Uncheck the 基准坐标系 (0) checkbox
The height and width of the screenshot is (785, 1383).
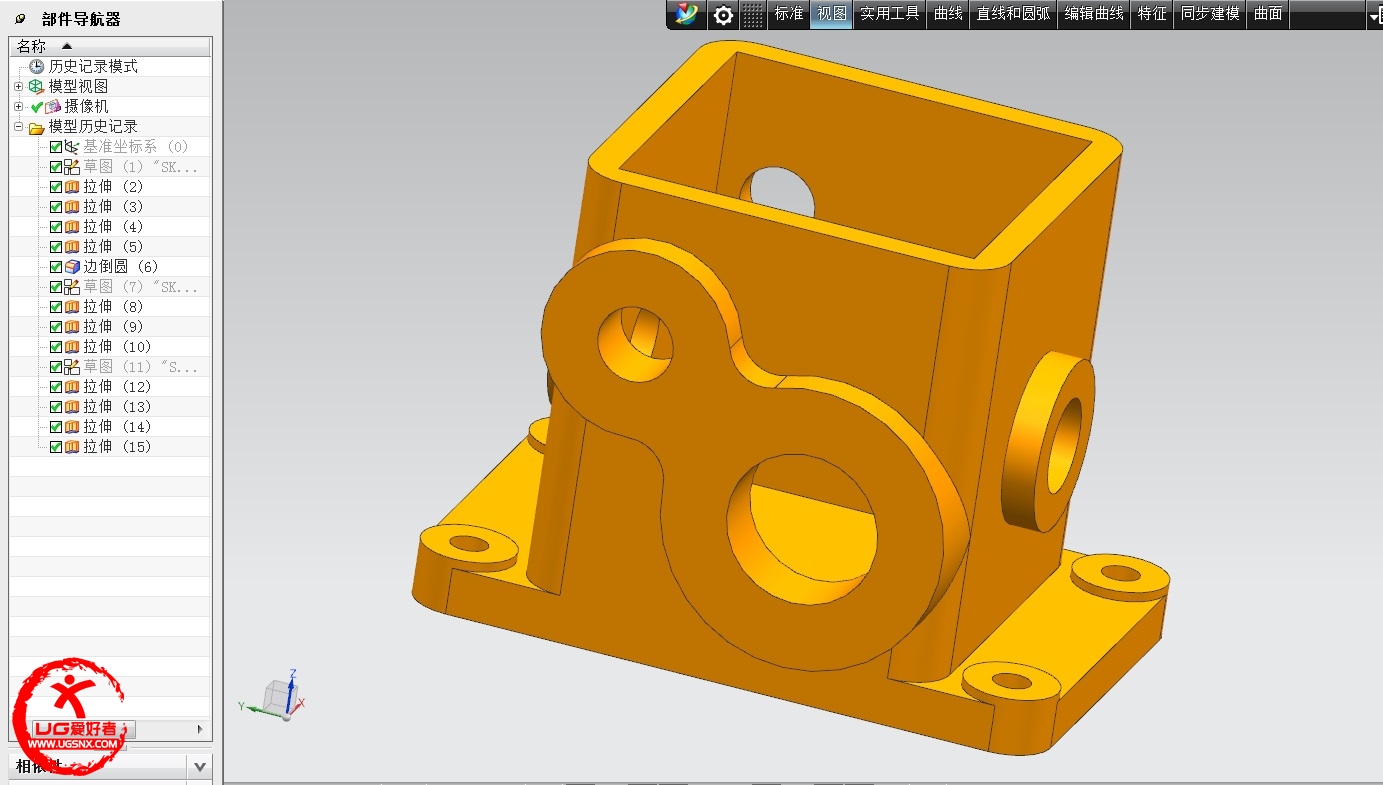[56, 147]
